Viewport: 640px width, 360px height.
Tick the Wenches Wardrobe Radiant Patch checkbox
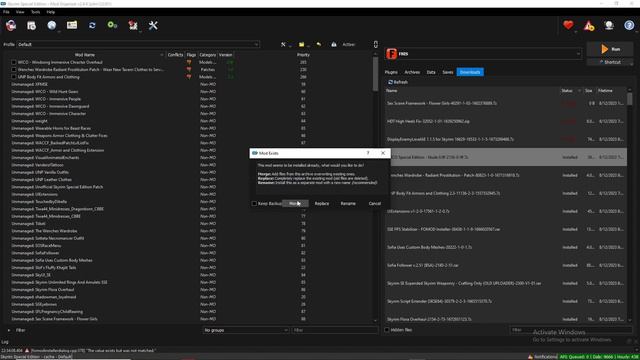pyautogui.click(x=14, y=70)
